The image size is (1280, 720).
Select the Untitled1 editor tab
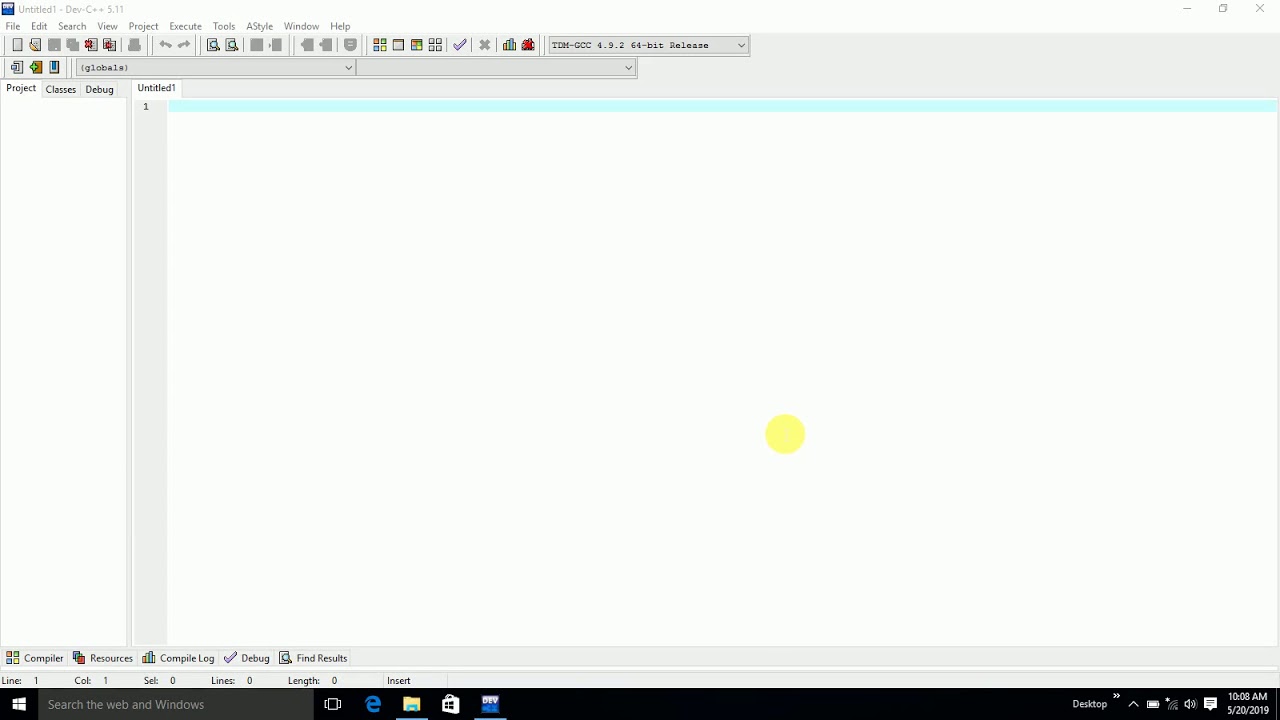(x=156, y=88)
